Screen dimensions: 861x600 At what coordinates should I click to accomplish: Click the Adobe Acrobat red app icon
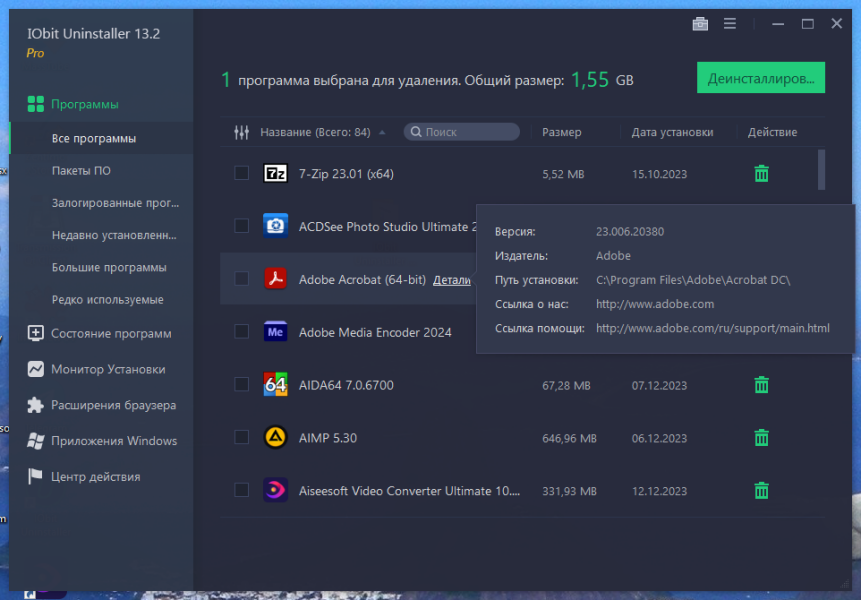pyautogui.click(x=275, y=278)
